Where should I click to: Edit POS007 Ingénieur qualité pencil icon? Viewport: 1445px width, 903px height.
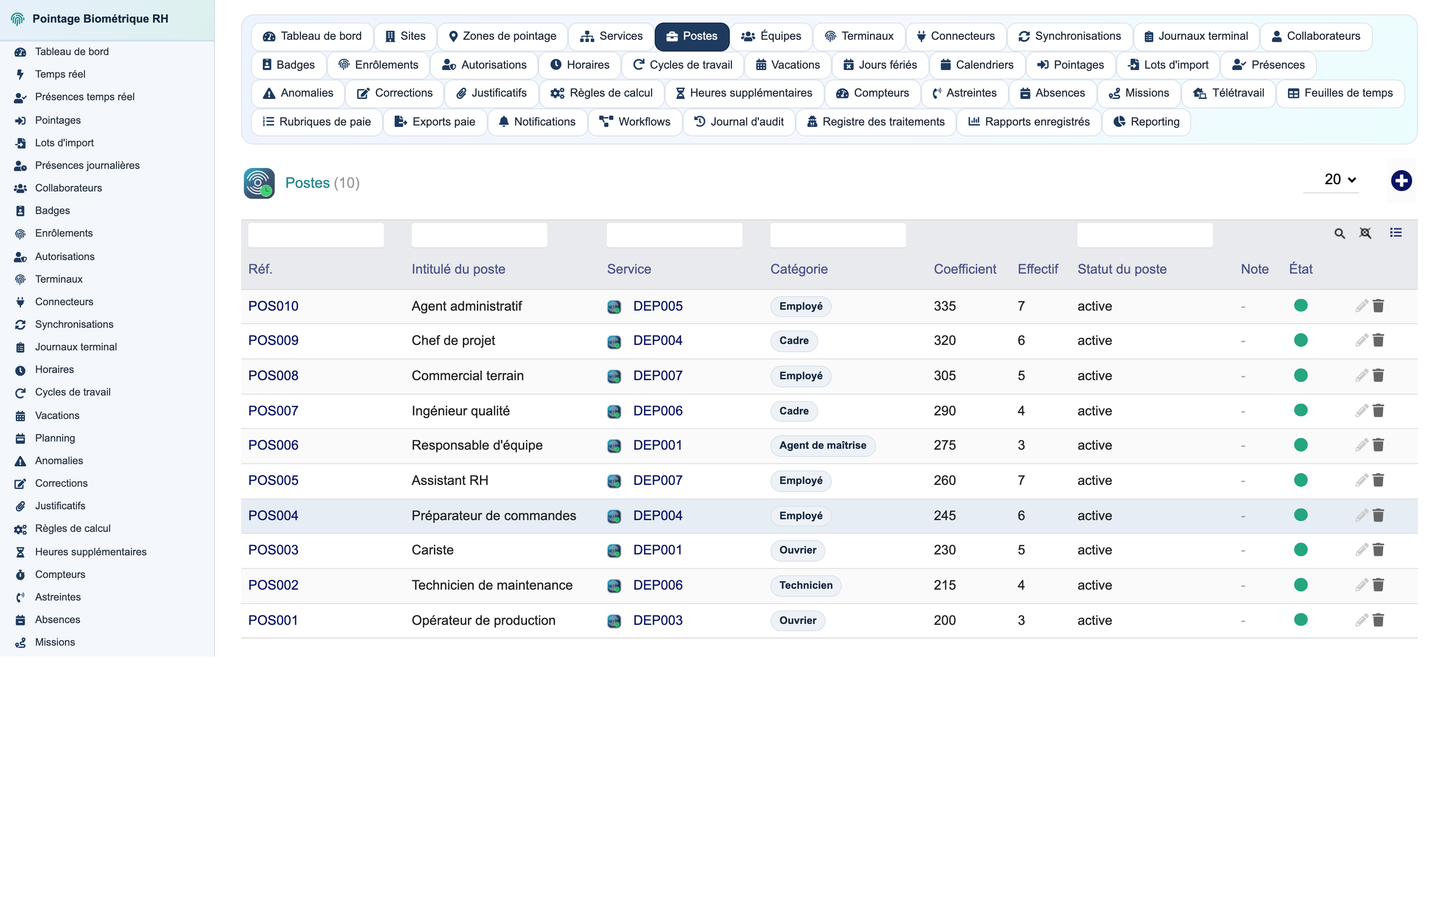pos(1361,410)
